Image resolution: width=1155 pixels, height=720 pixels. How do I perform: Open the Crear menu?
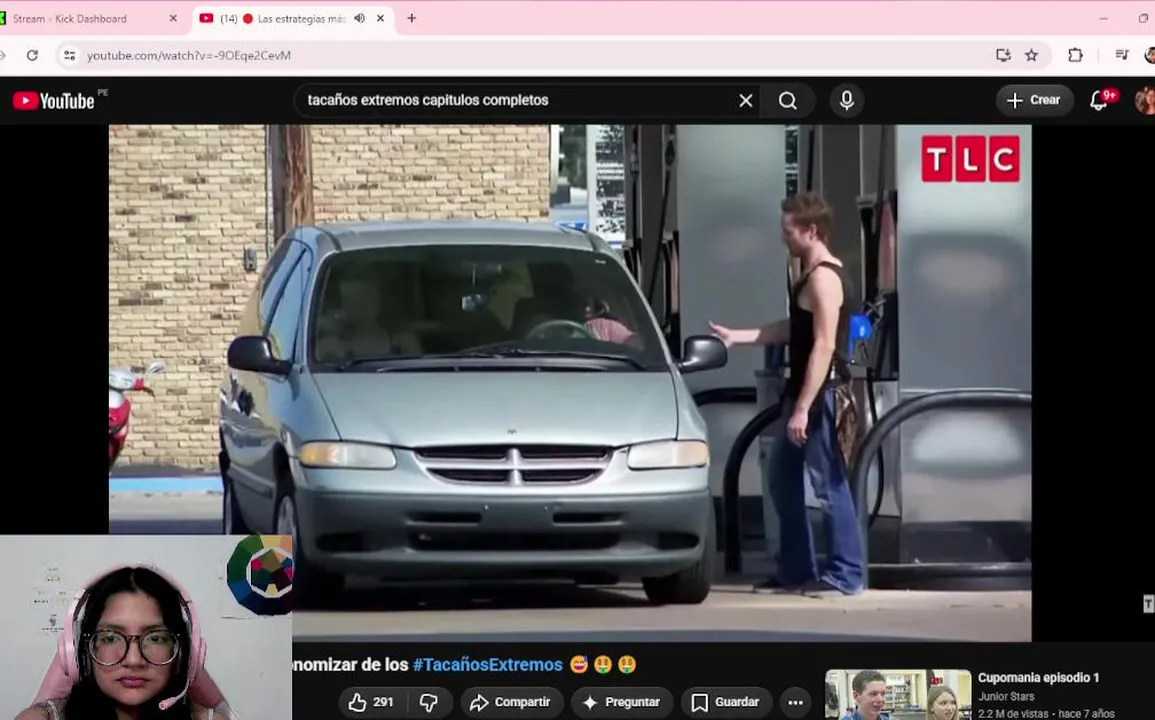1033,100
